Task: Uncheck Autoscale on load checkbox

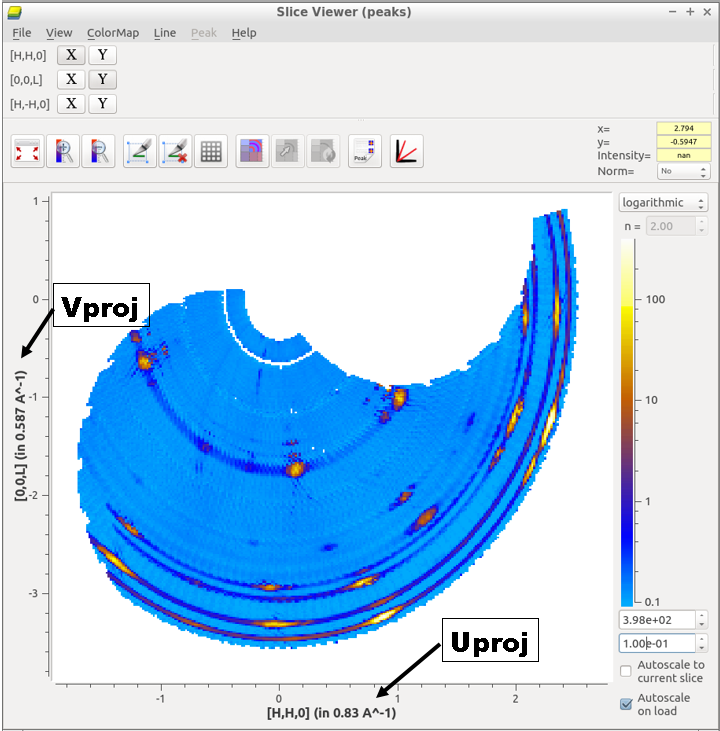Action: (x=626, y=704)
